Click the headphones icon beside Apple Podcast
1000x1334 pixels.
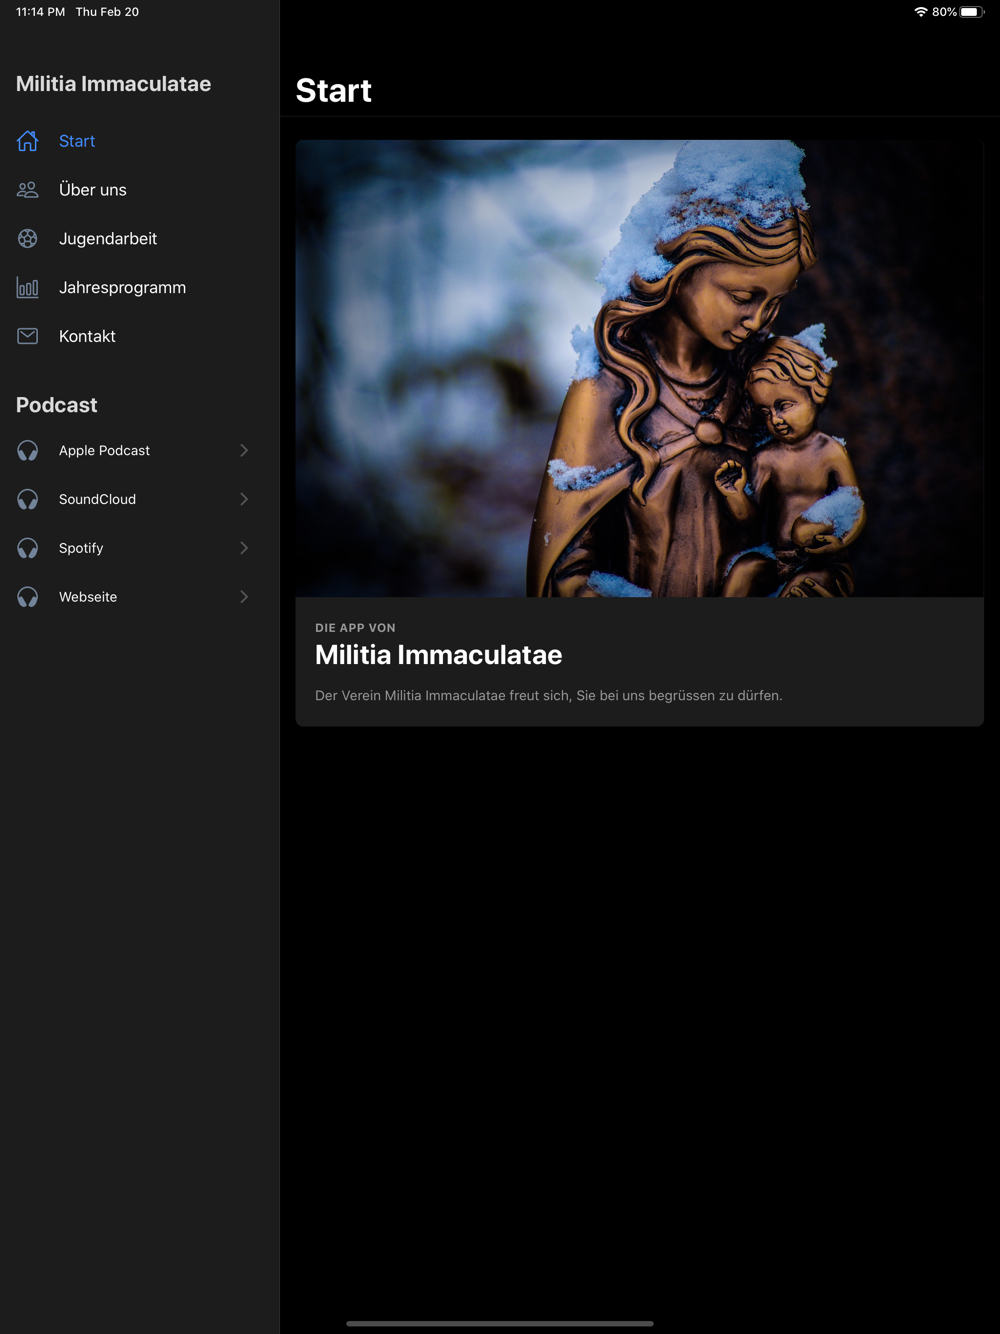pyautogui.click(x=28, y=451)
